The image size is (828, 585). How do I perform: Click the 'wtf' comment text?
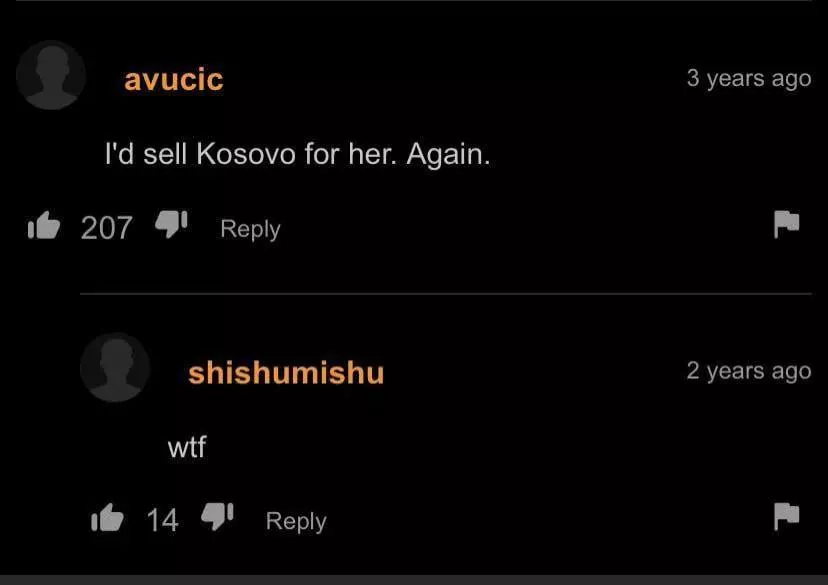[x=187, y=447]
